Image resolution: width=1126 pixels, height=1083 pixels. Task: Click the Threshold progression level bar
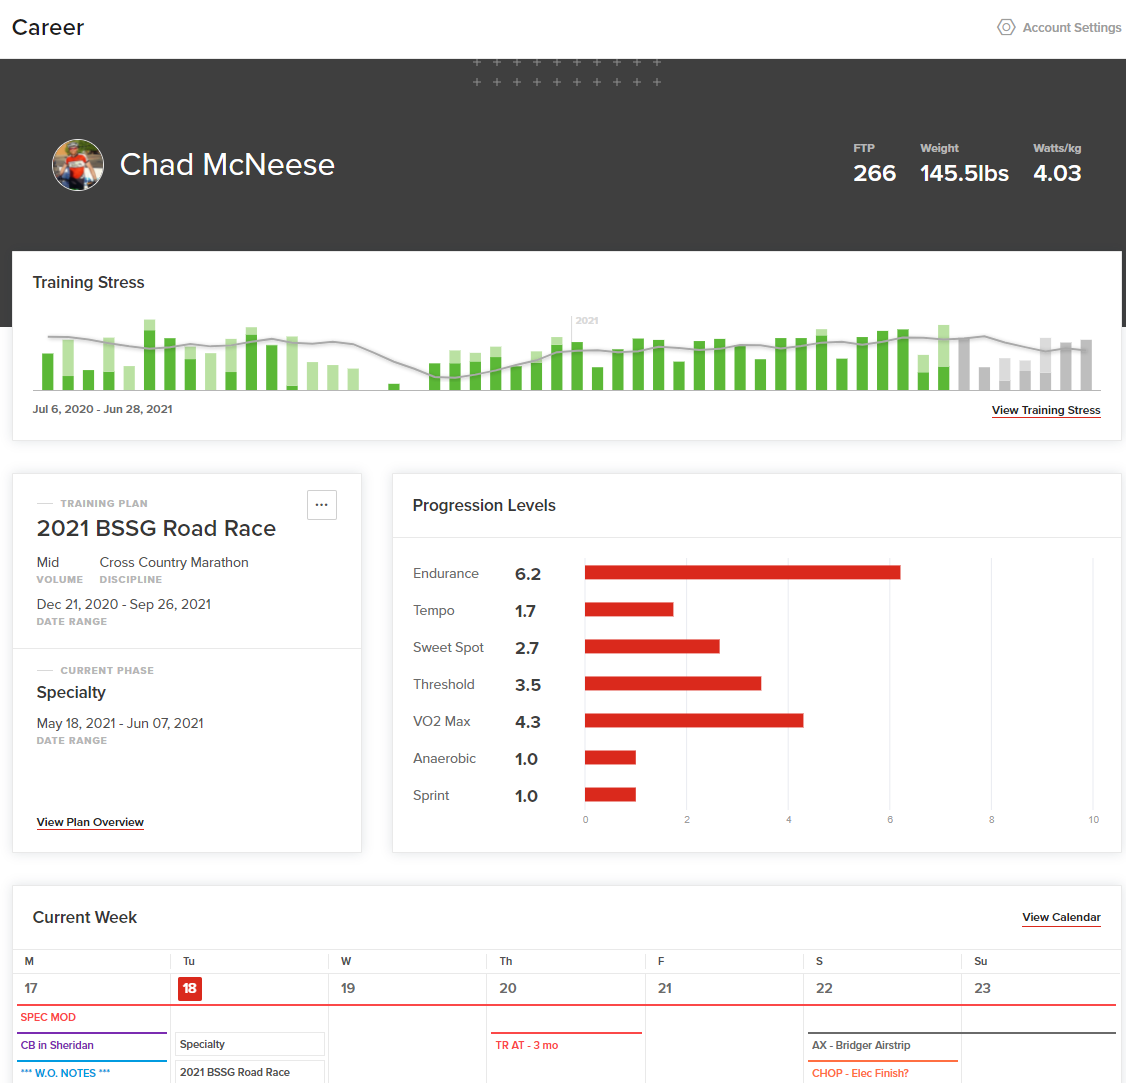[x=673, y=684]
